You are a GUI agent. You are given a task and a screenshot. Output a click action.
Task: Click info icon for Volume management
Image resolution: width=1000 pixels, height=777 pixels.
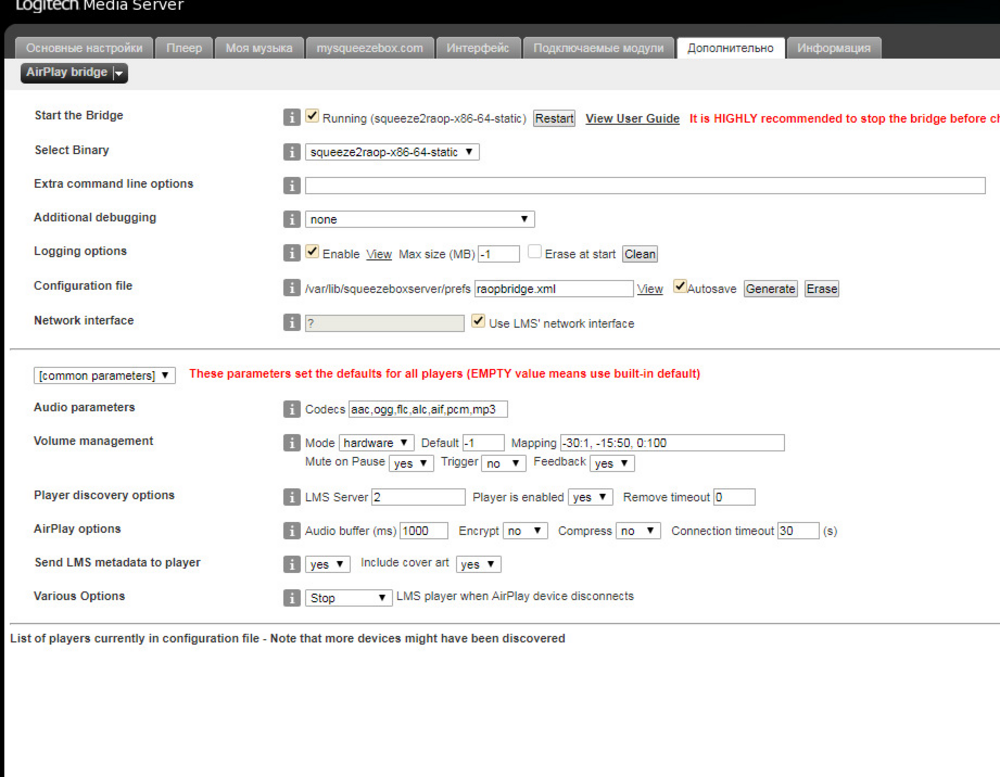pos(291,443)
